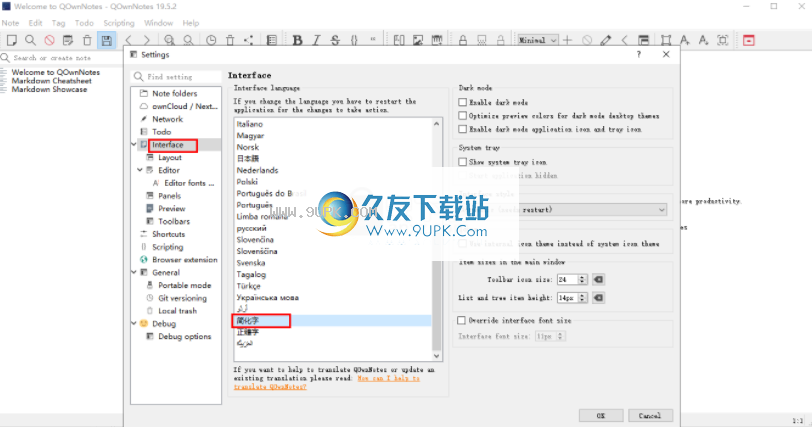812x429 pixels.
Task: Click the red window icon at toolbar end
Action: 748,40
